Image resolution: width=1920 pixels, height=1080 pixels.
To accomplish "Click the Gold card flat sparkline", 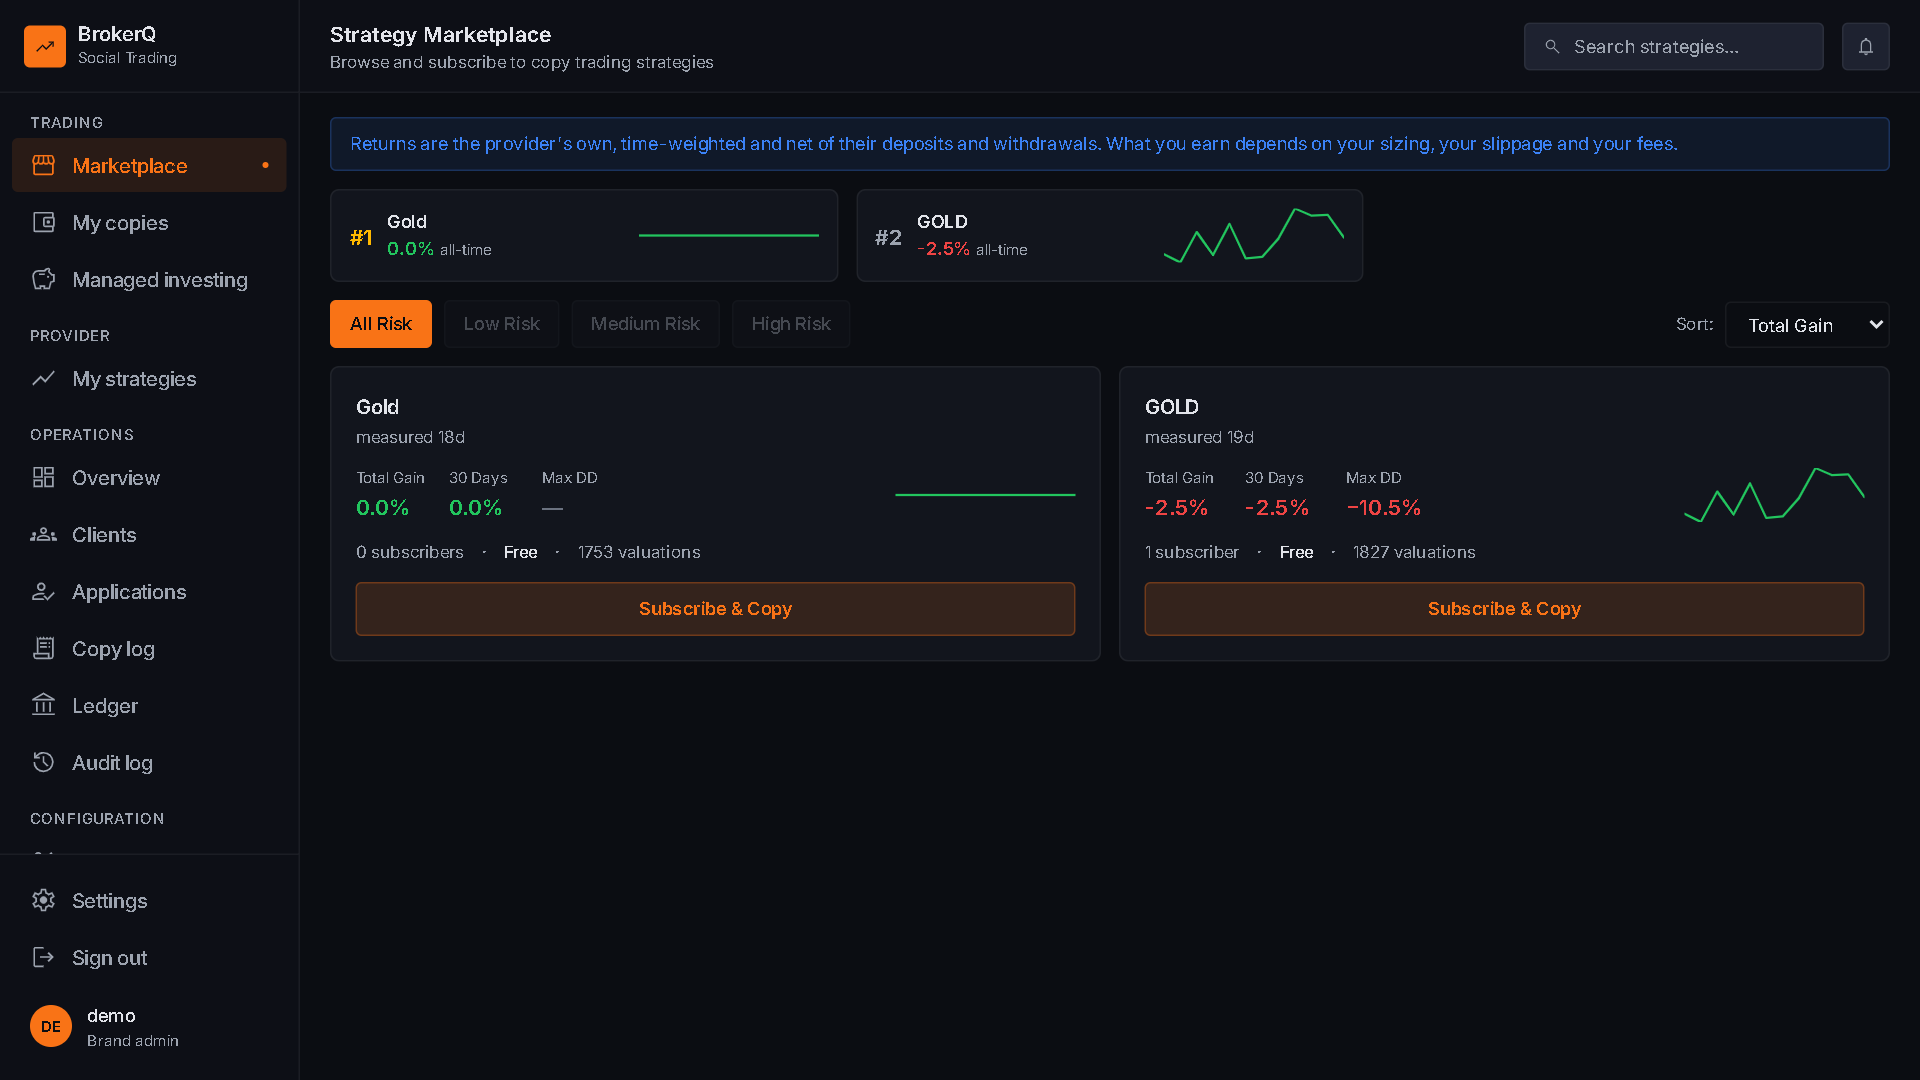I will pyautogui.click(x=985, y=494).
